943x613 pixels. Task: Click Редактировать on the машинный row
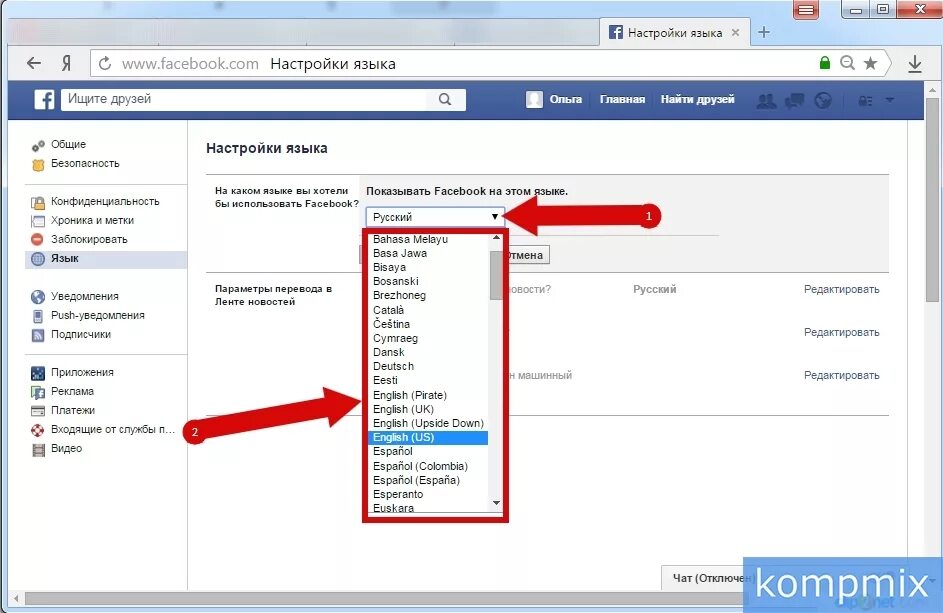pyautogui.click(x=841, y=375)
